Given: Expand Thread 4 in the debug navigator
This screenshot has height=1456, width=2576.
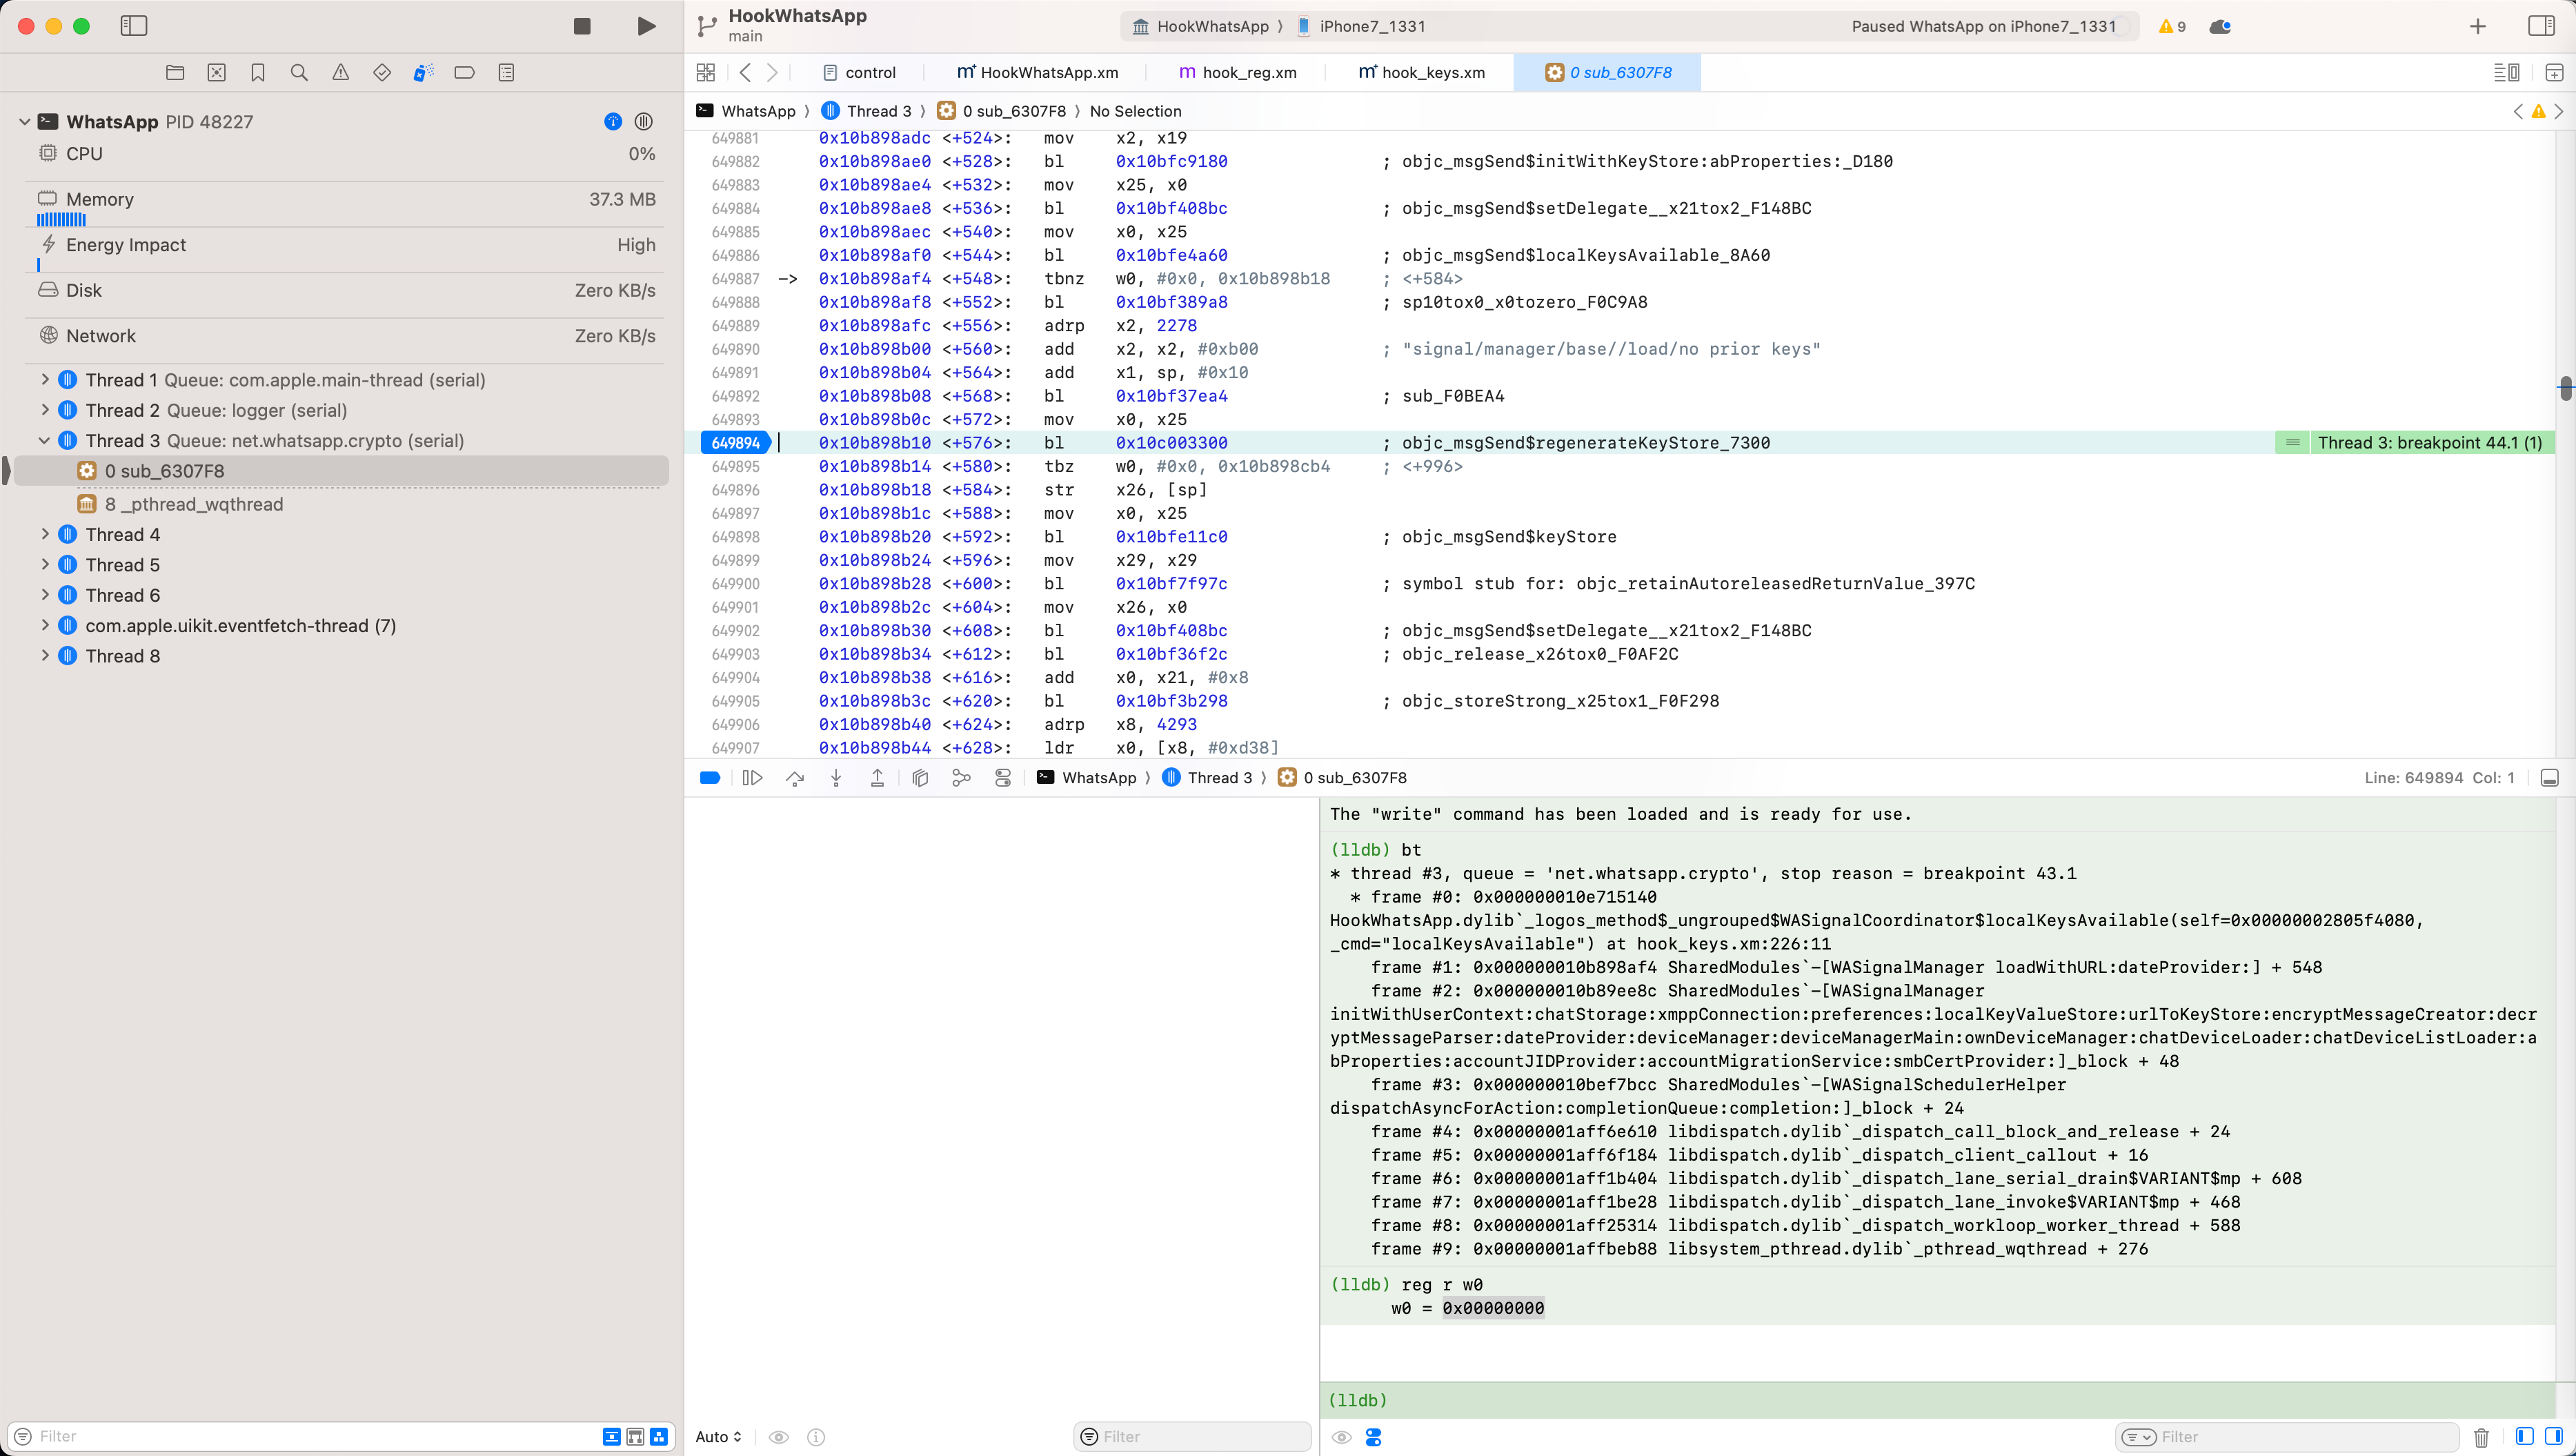Looking at the screenshot, I should (44, 534).
